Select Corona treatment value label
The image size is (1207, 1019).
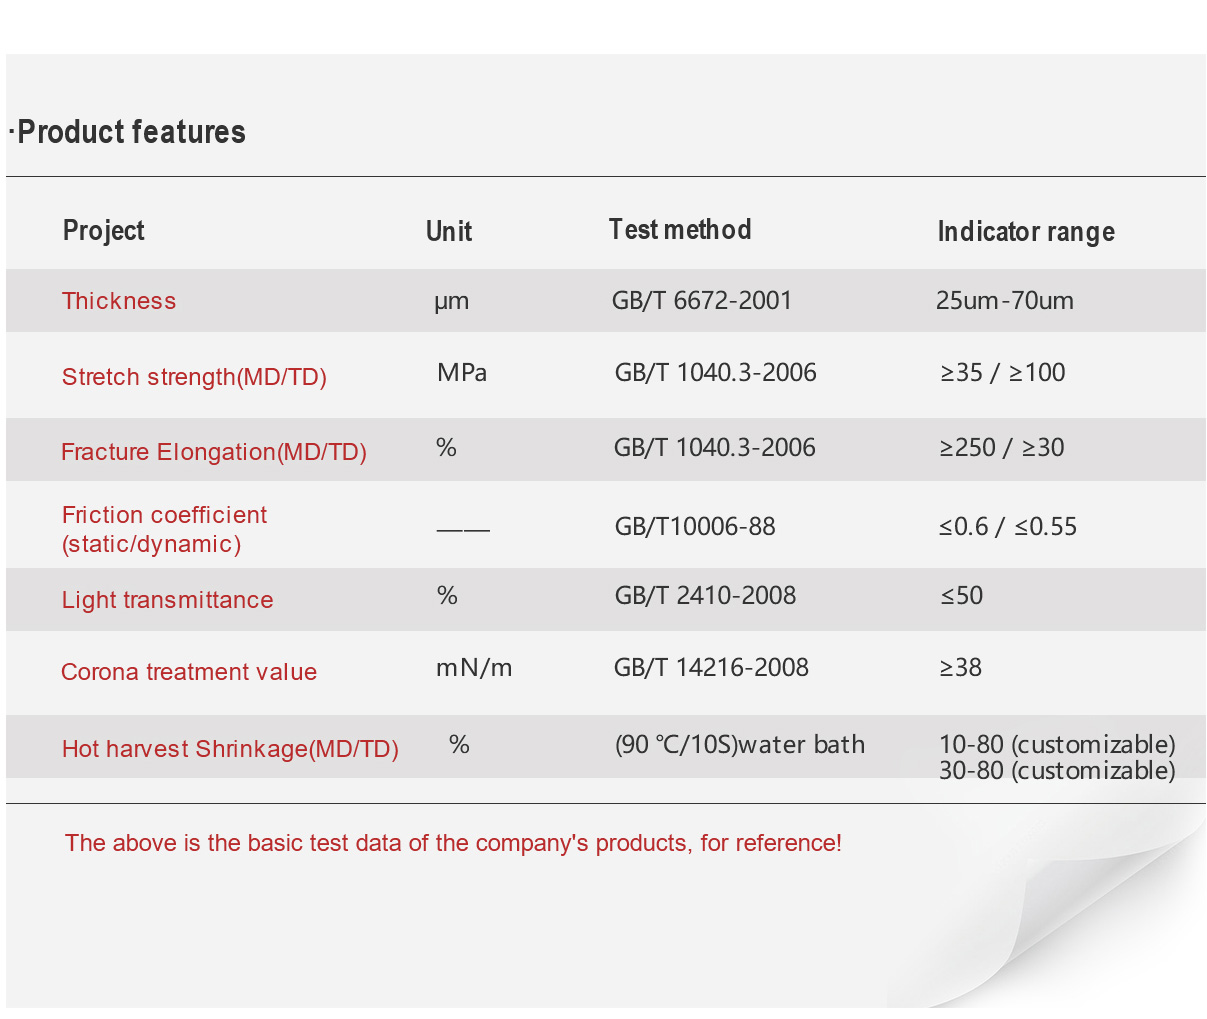(189, 672)
